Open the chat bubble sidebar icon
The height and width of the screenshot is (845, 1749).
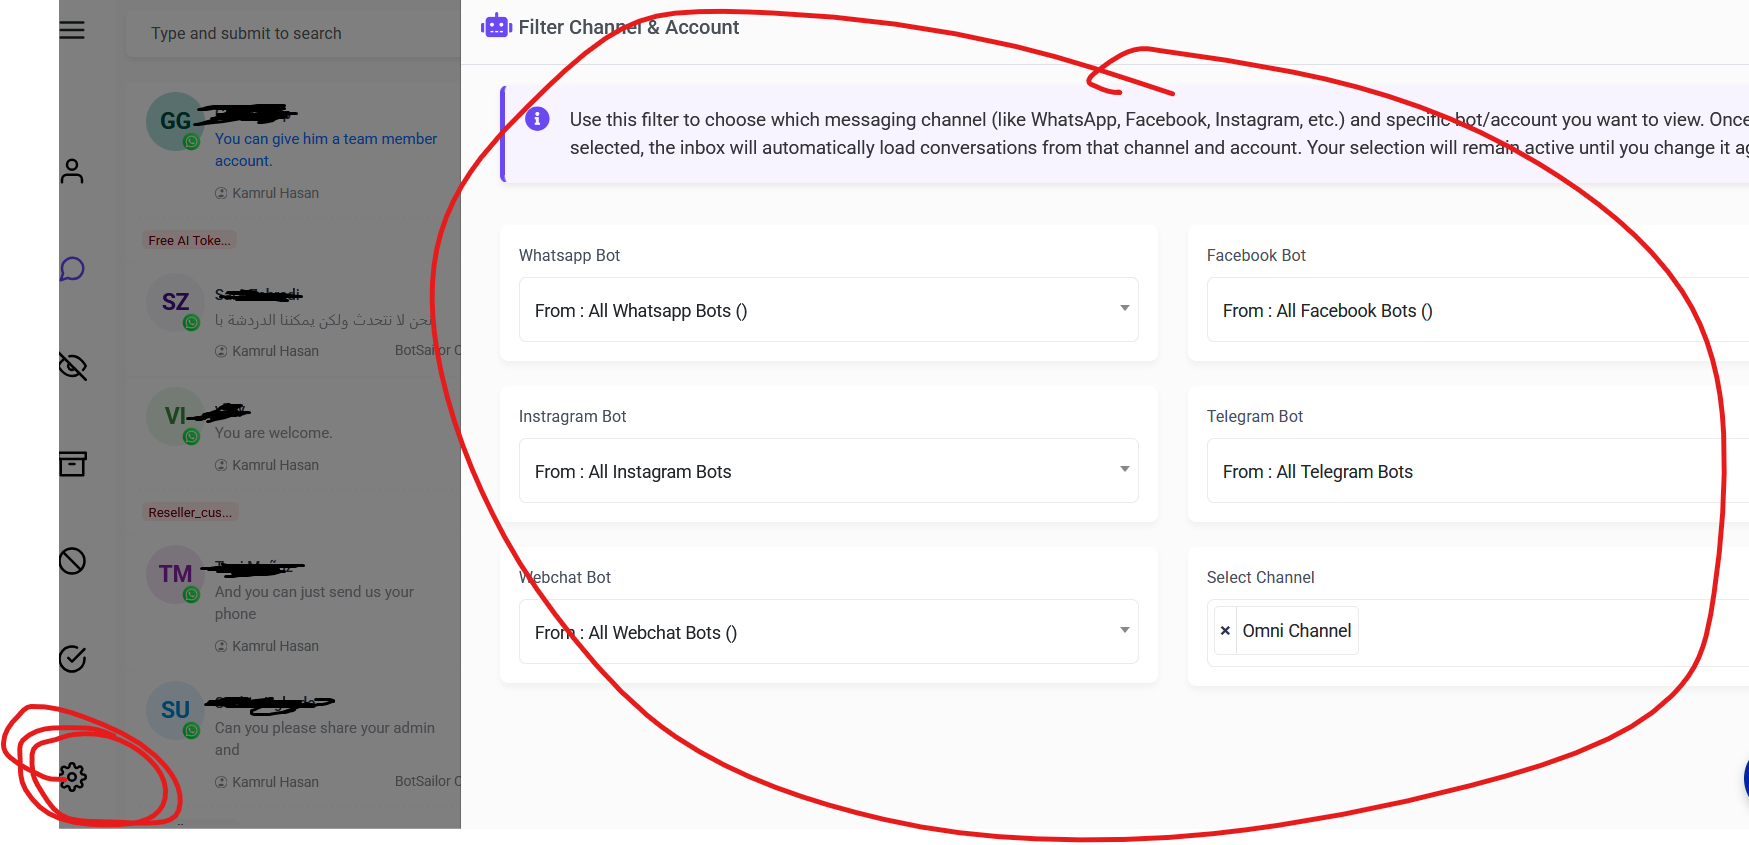point(72,269)
